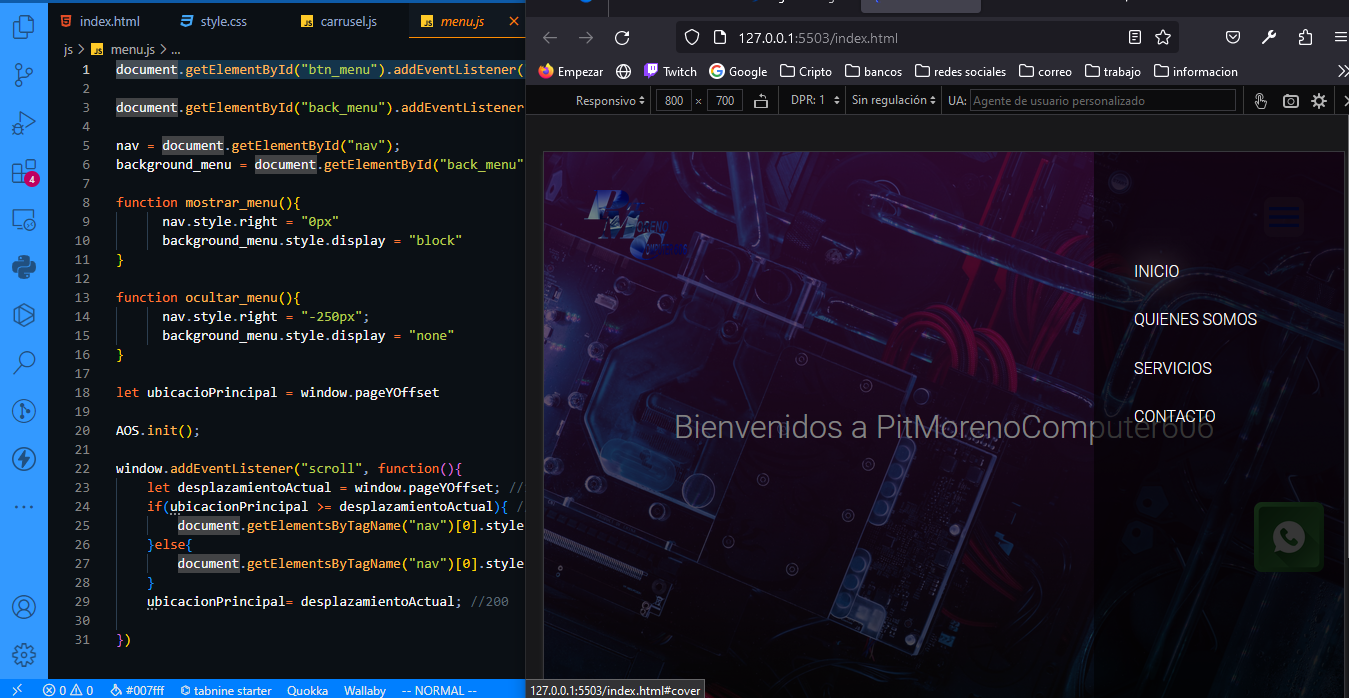This screenshot has height=698, width=1349.
Task: Click the QUIENES SOMOS navigation link
Action: click(1195, 320)
